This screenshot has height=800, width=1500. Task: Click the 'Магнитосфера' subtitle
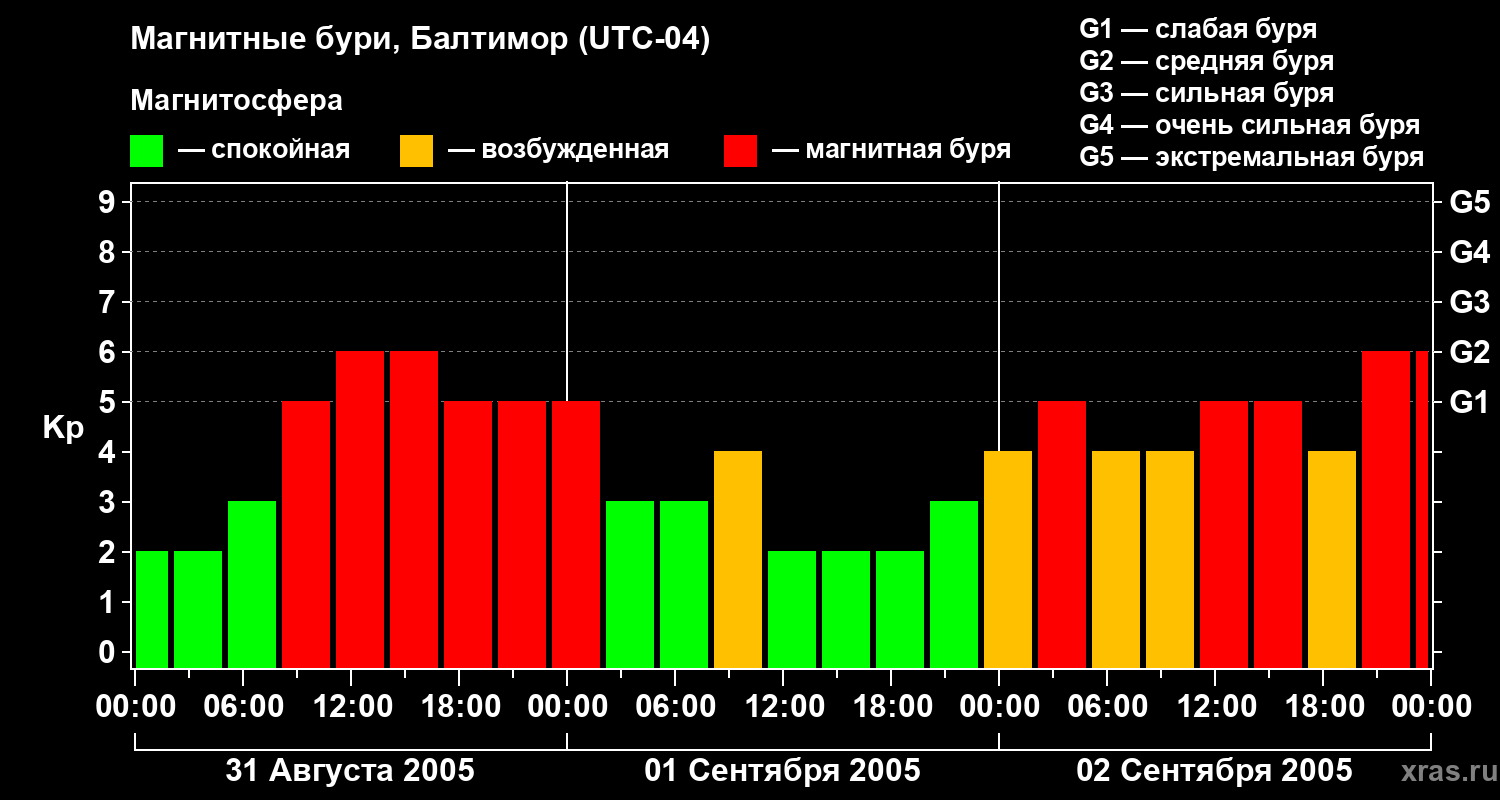(x=236, y=101)
